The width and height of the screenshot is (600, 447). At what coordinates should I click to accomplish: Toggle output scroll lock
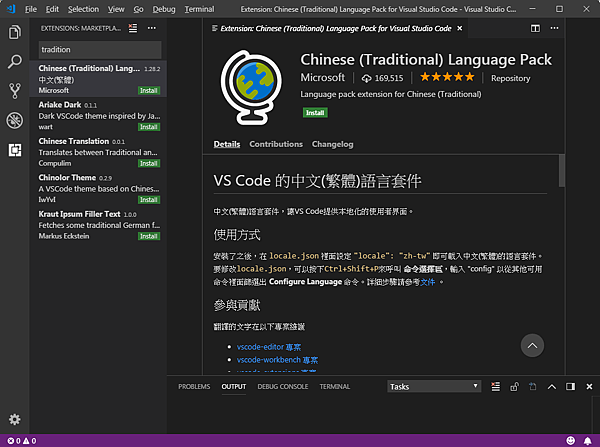(514, 387)
